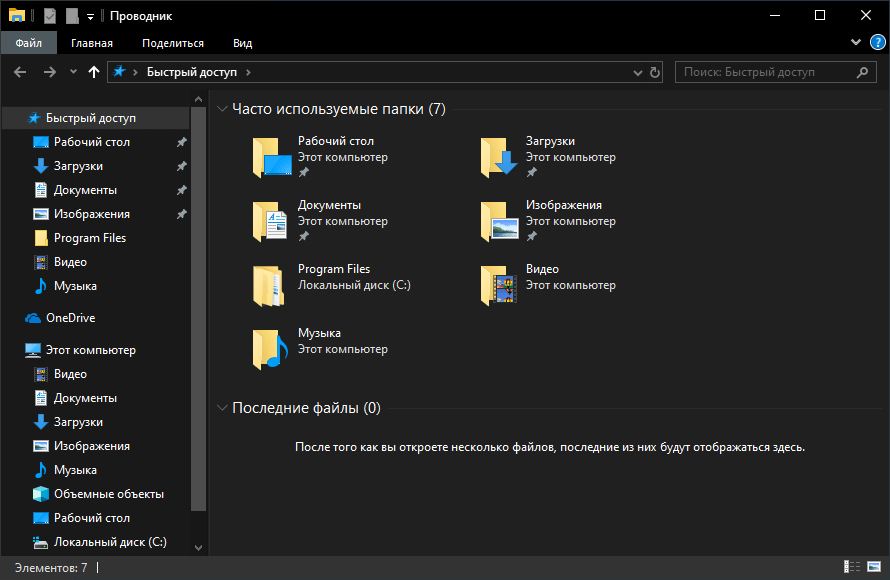Image resolution: width=890 pixels, height=580 pixels.
Task: Open OneDrive in the navigation pane
Action: [70, 318]
